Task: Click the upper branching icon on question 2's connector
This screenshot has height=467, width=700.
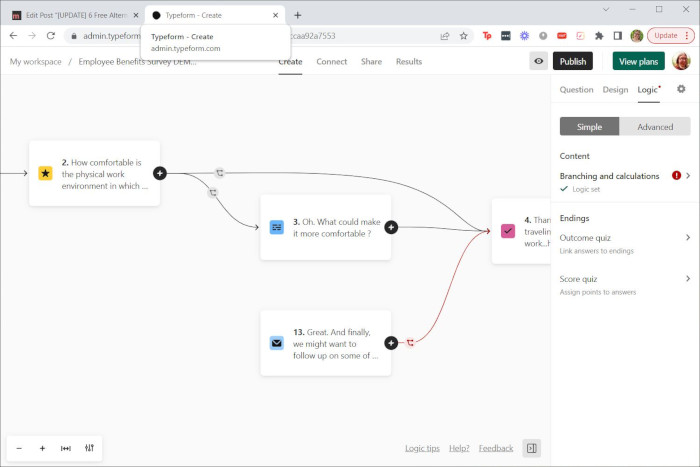Action: point(219,173)
